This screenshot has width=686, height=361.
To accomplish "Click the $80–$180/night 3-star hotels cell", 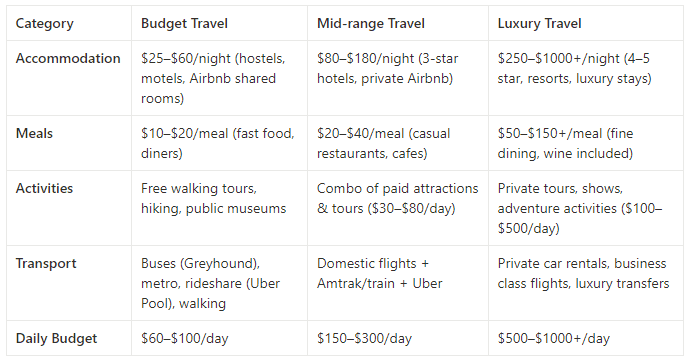I will point(398,78).
